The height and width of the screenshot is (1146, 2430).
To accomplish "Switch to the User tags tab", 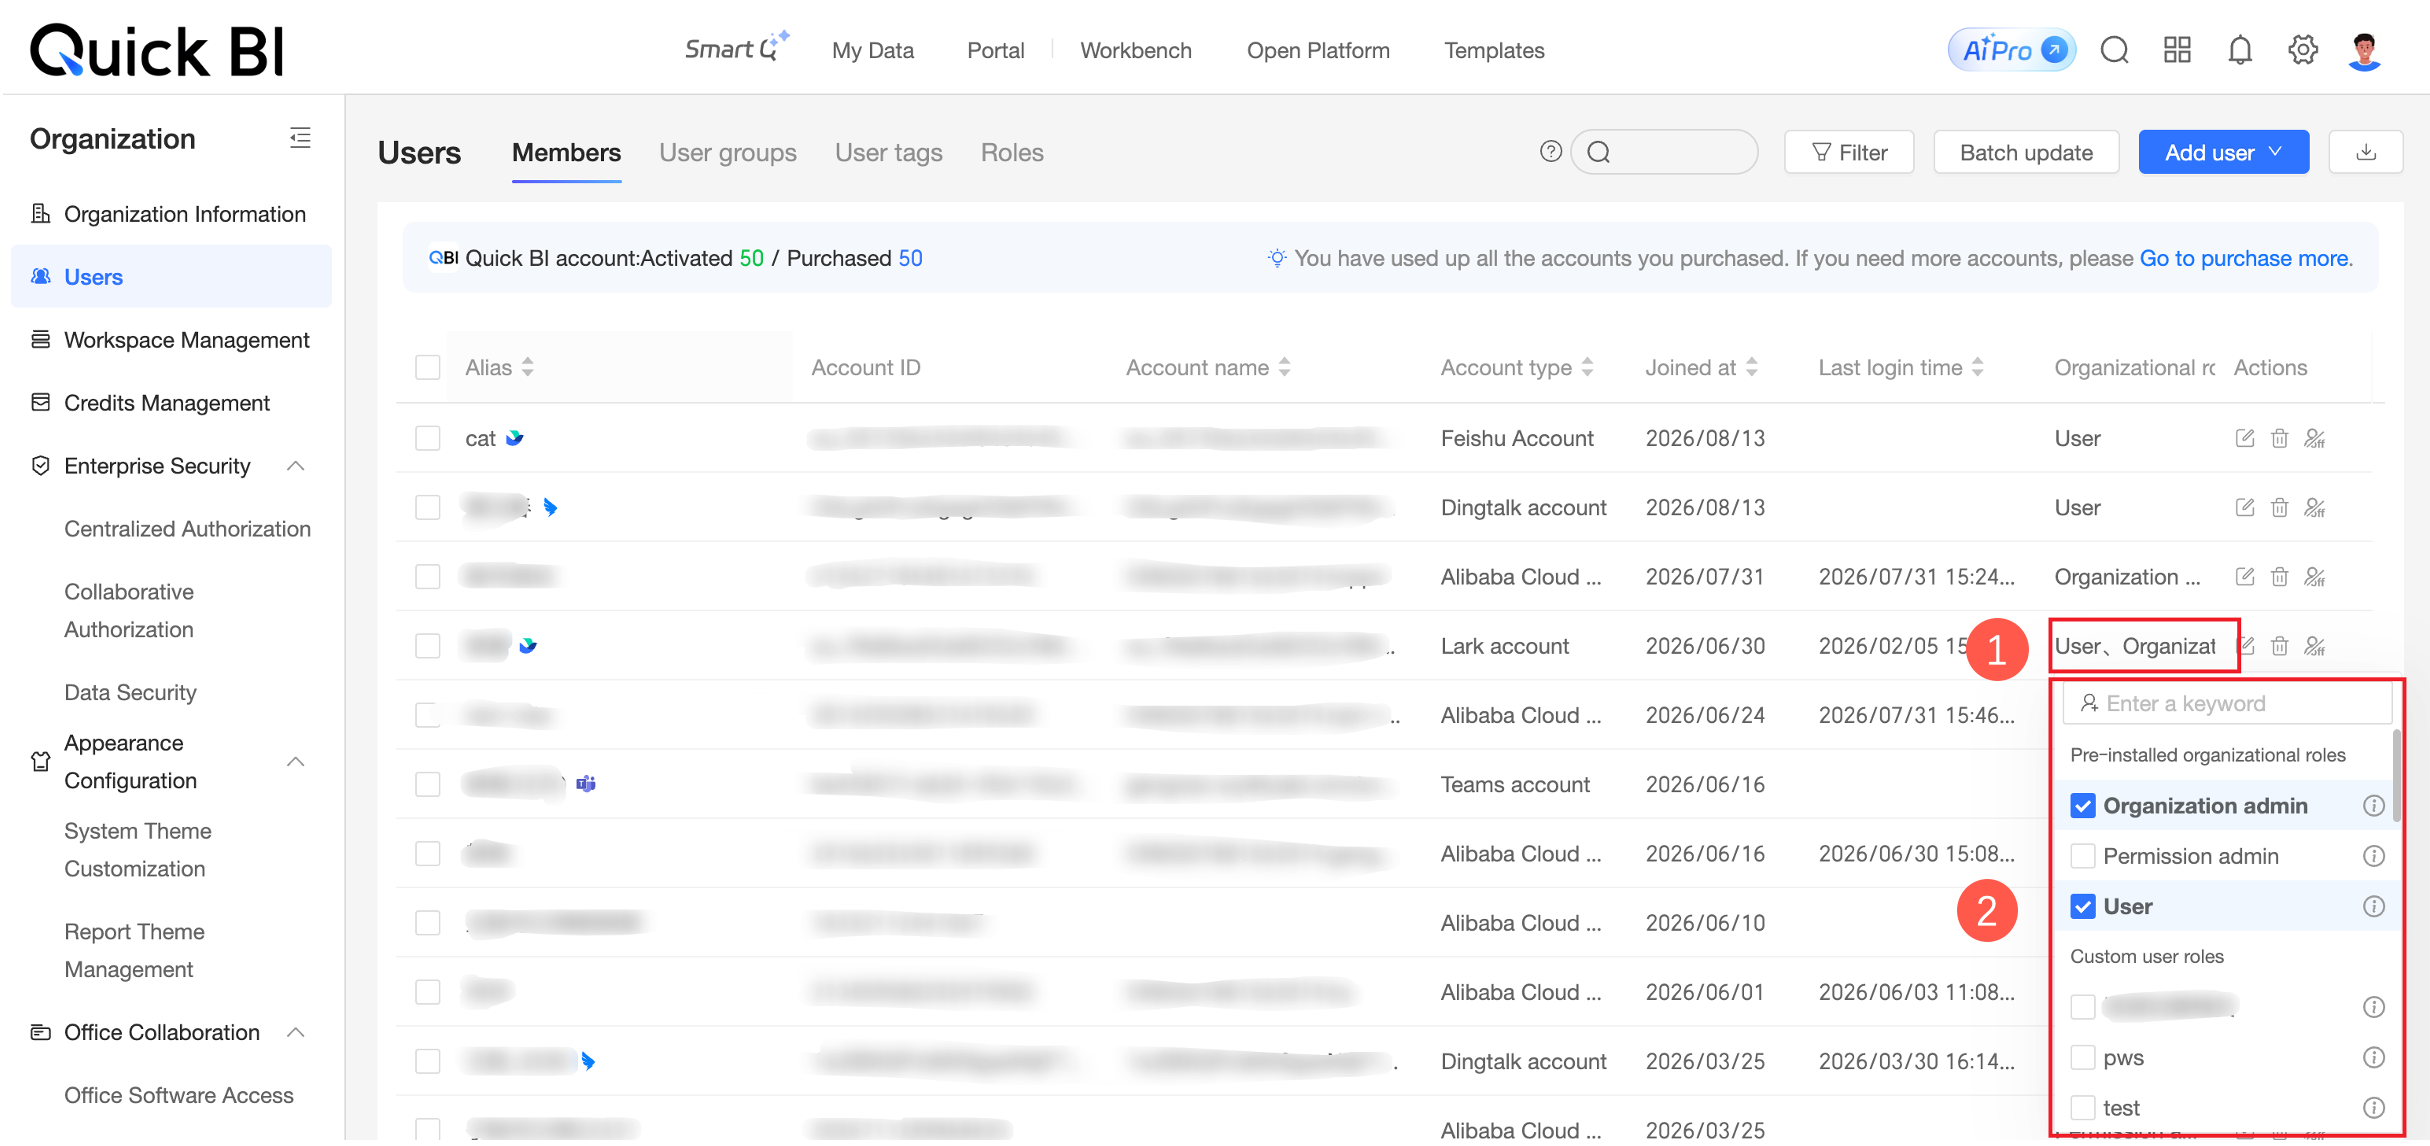I will pyautogui.click(x=889, y=152).
